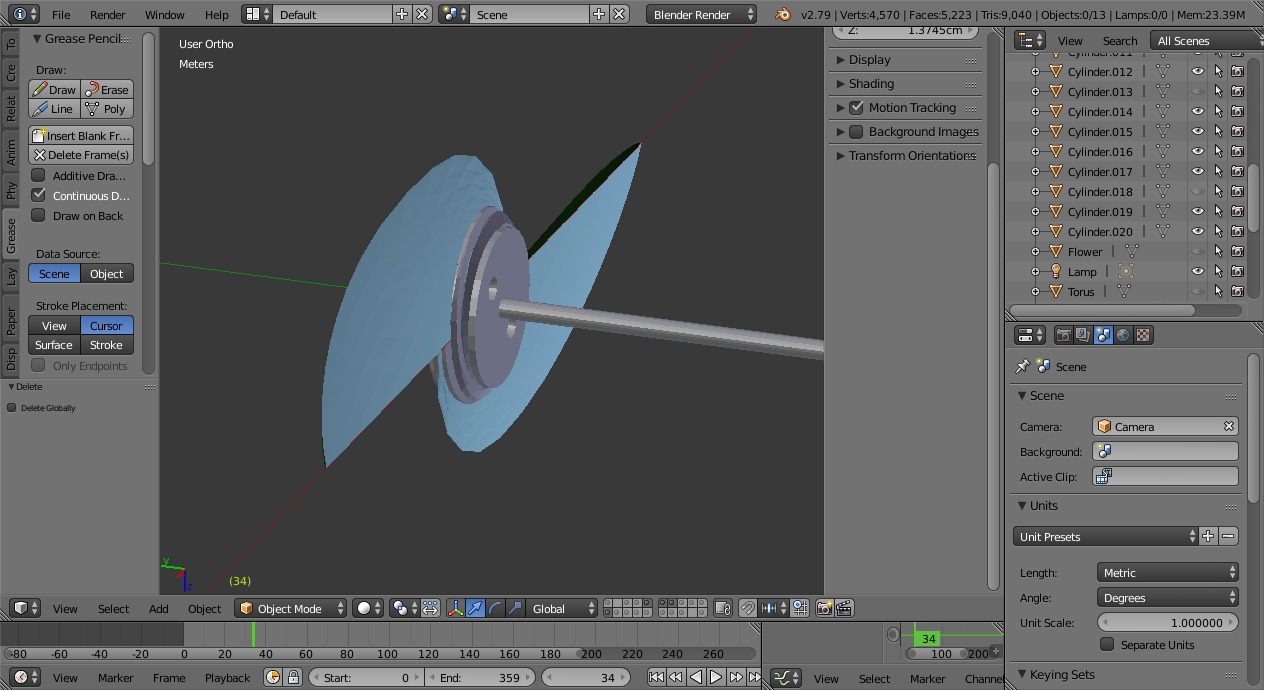Open the timeline Playback menu
Image resolution: width=1264 pixels, height=690 pixels.
[228, 678]
